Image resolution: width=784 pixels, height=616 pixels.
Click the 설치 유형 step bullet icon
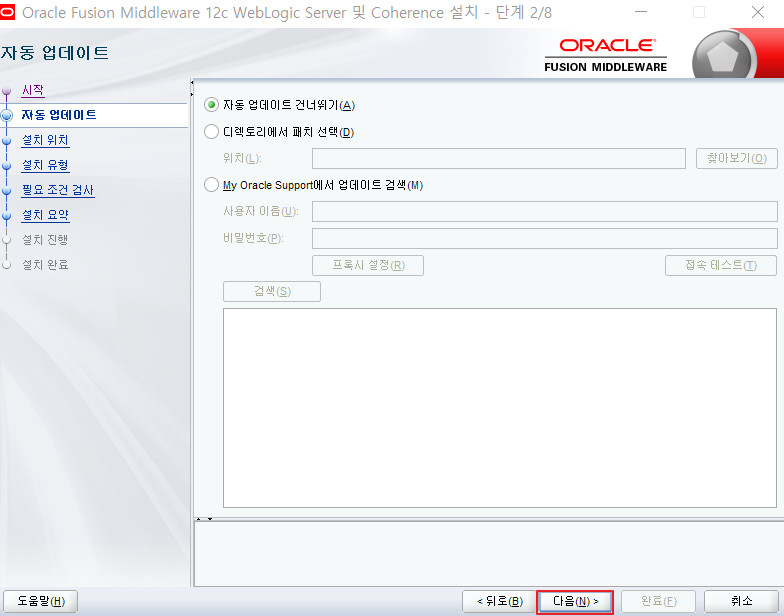6,166
